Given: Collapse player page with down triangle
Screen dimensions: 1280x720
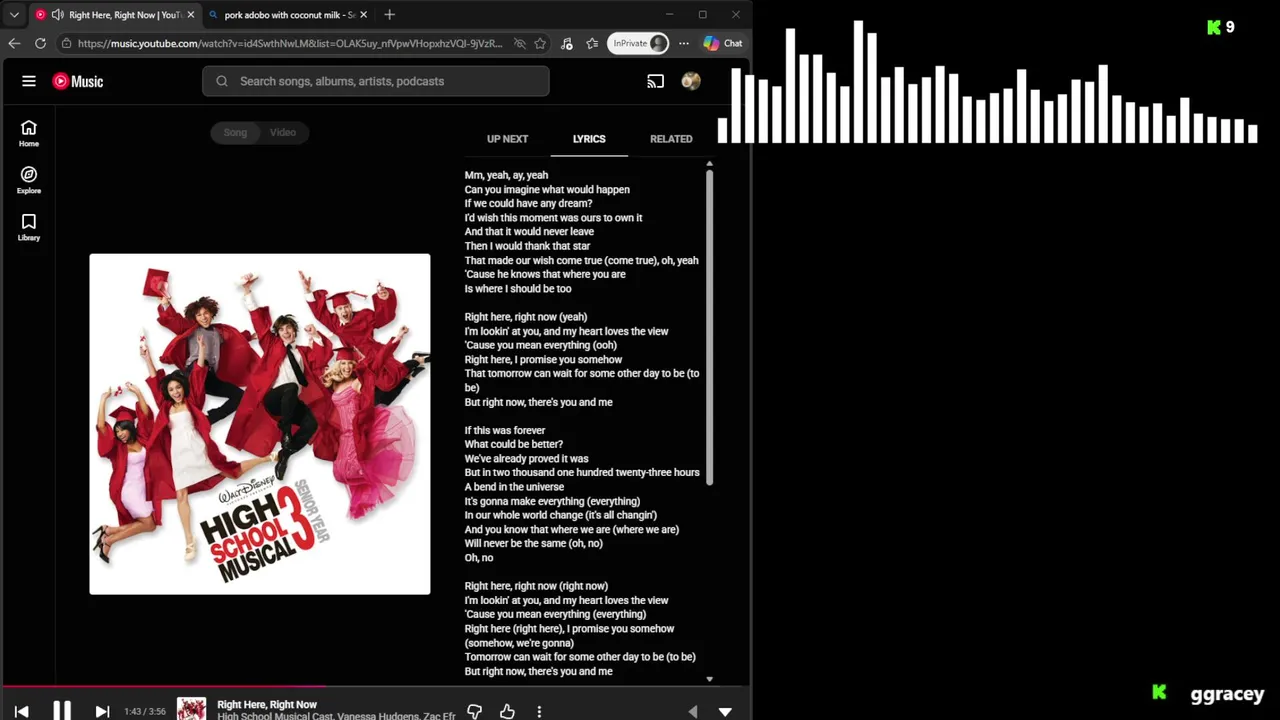Looking at the screenshot, I should 726,712.
